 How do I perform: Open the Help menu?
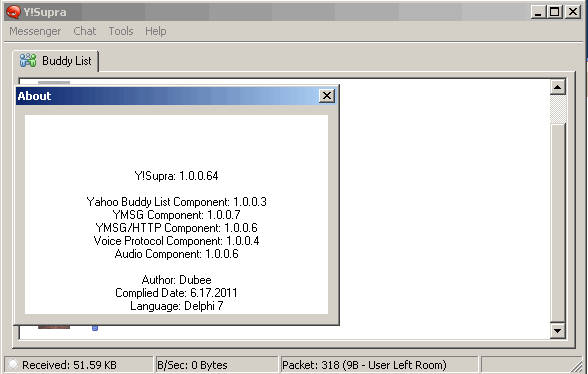pos(156,31)
